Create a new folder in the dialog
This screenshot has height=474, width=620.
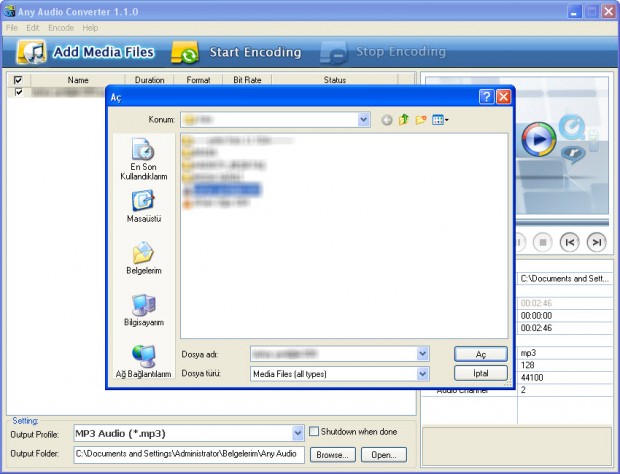[x=421, y=119]
